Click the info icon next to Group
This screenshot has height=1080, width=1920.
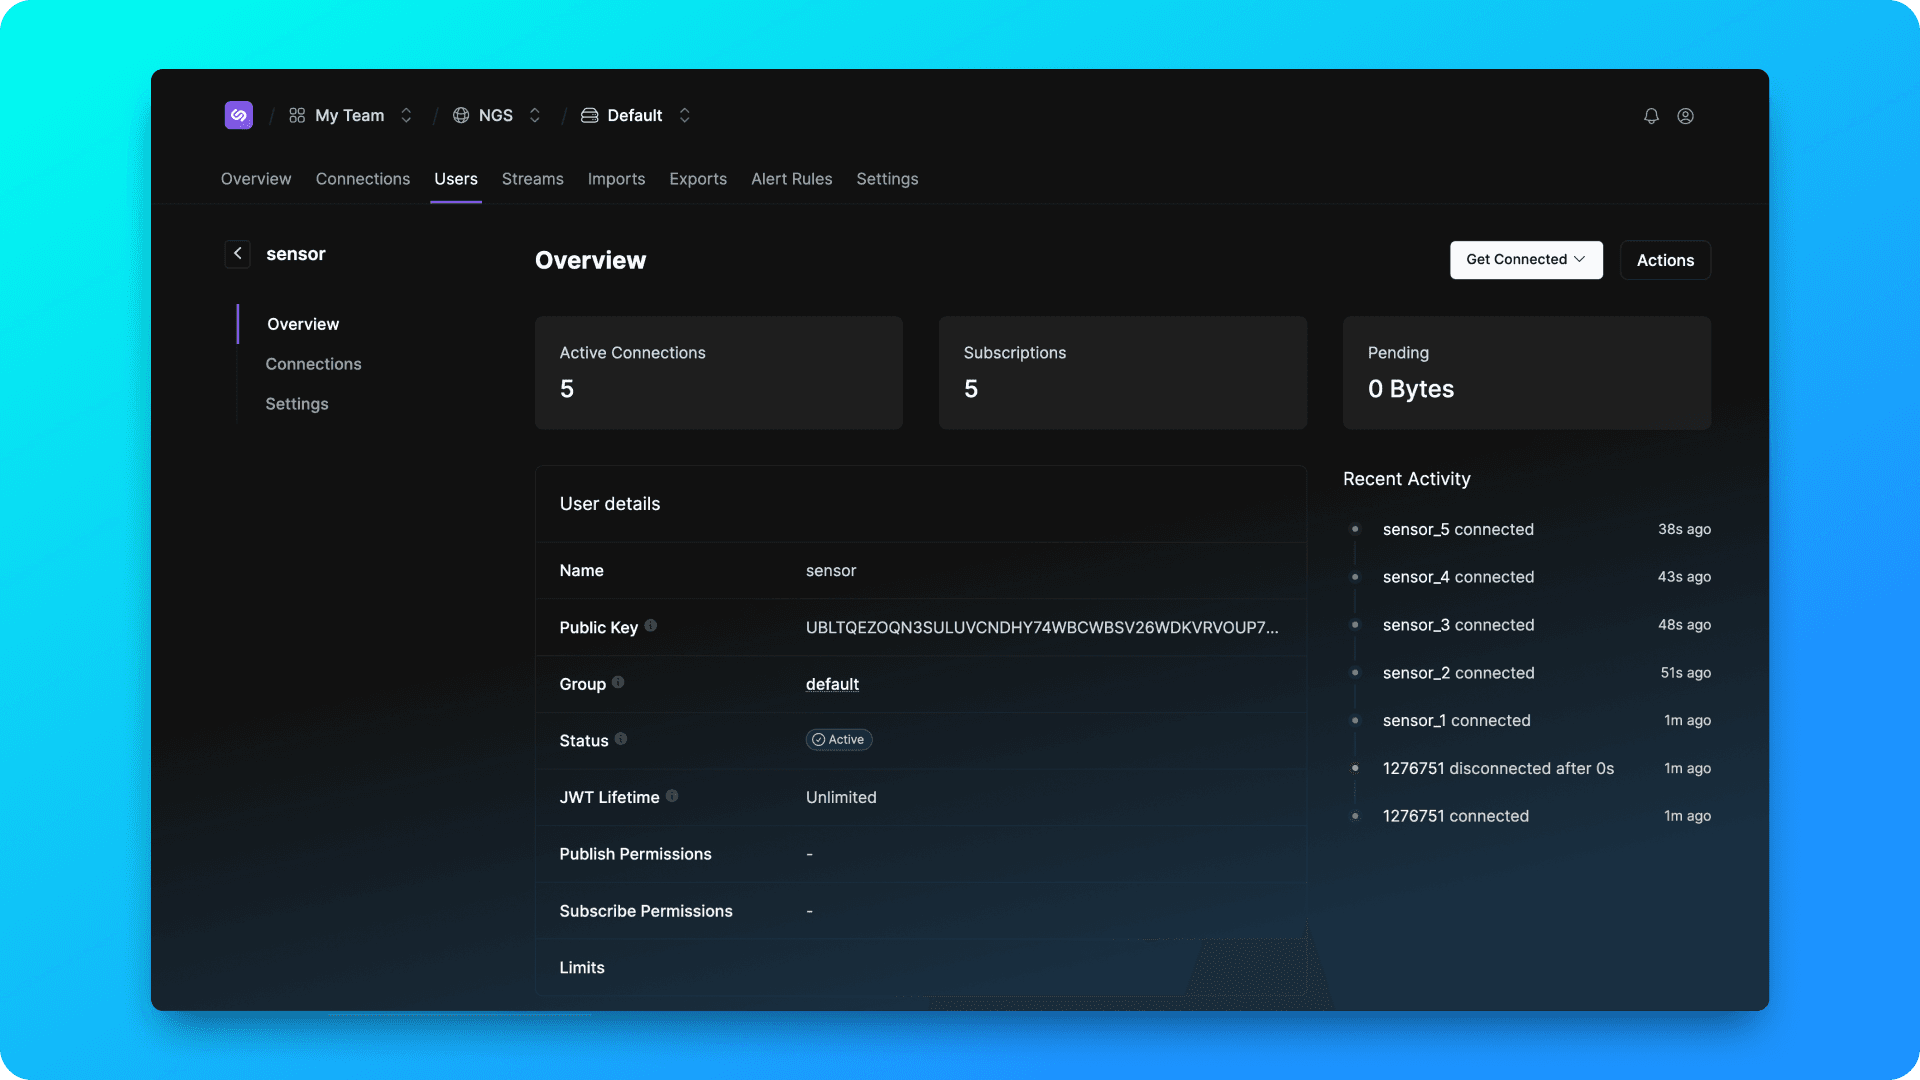click(618, 683)
